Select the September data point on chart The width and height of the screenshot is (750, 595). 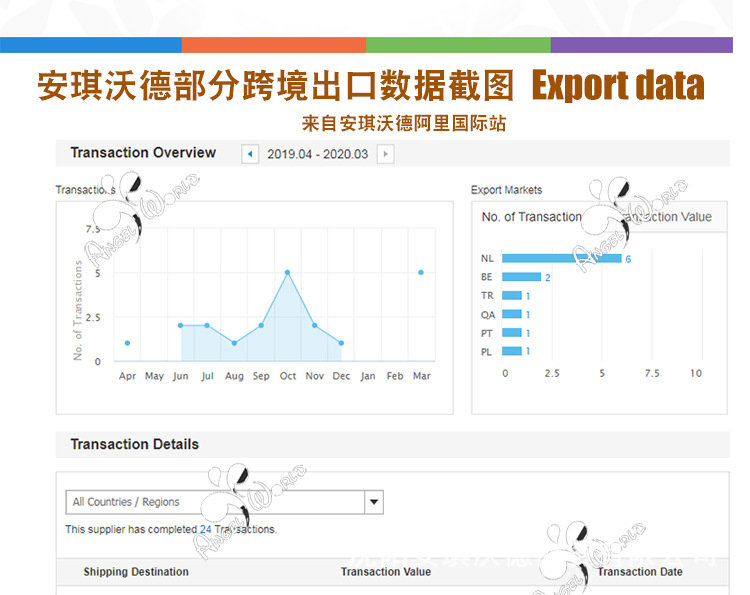click(x=261, y=325)
